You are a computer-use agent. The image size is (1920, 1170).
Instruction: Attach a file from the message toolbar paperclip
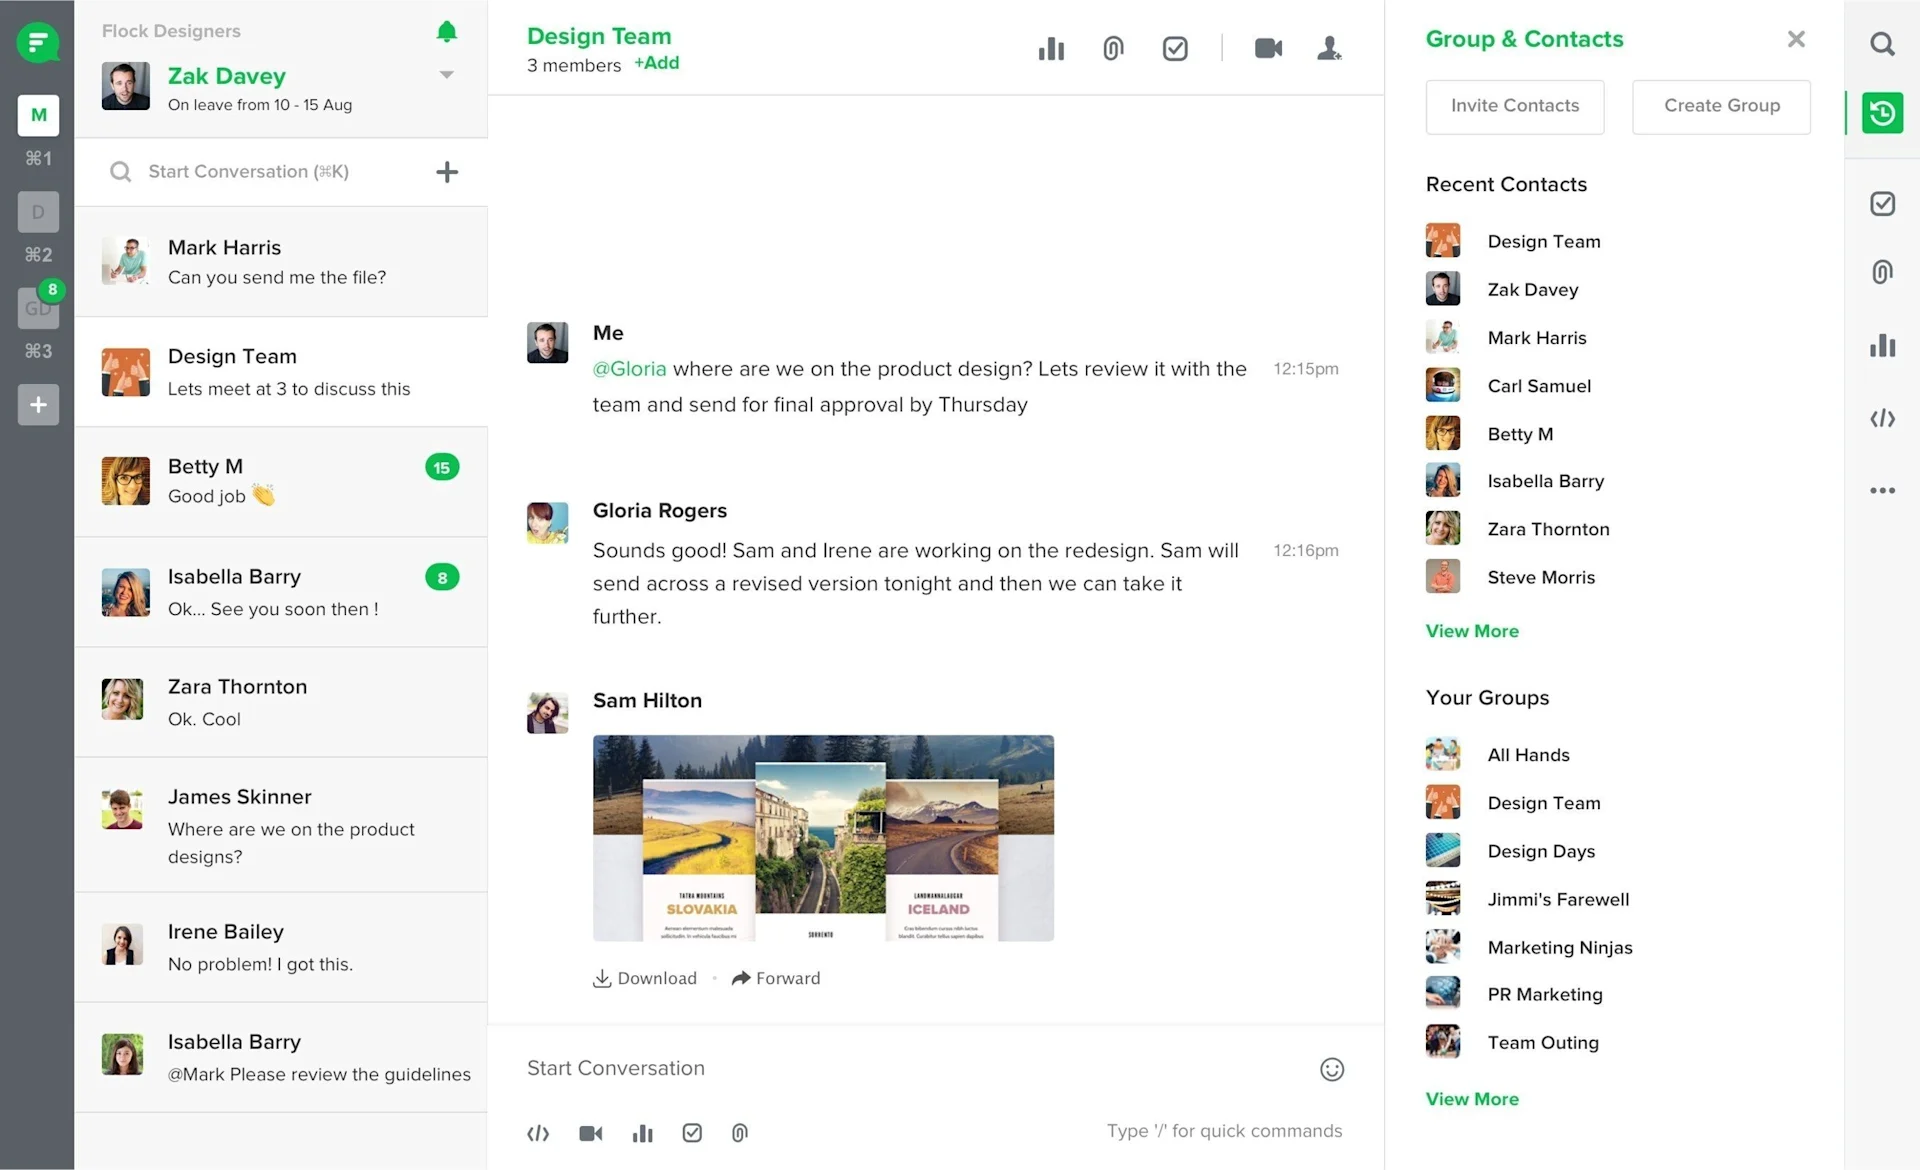[x=740, y=1132]
